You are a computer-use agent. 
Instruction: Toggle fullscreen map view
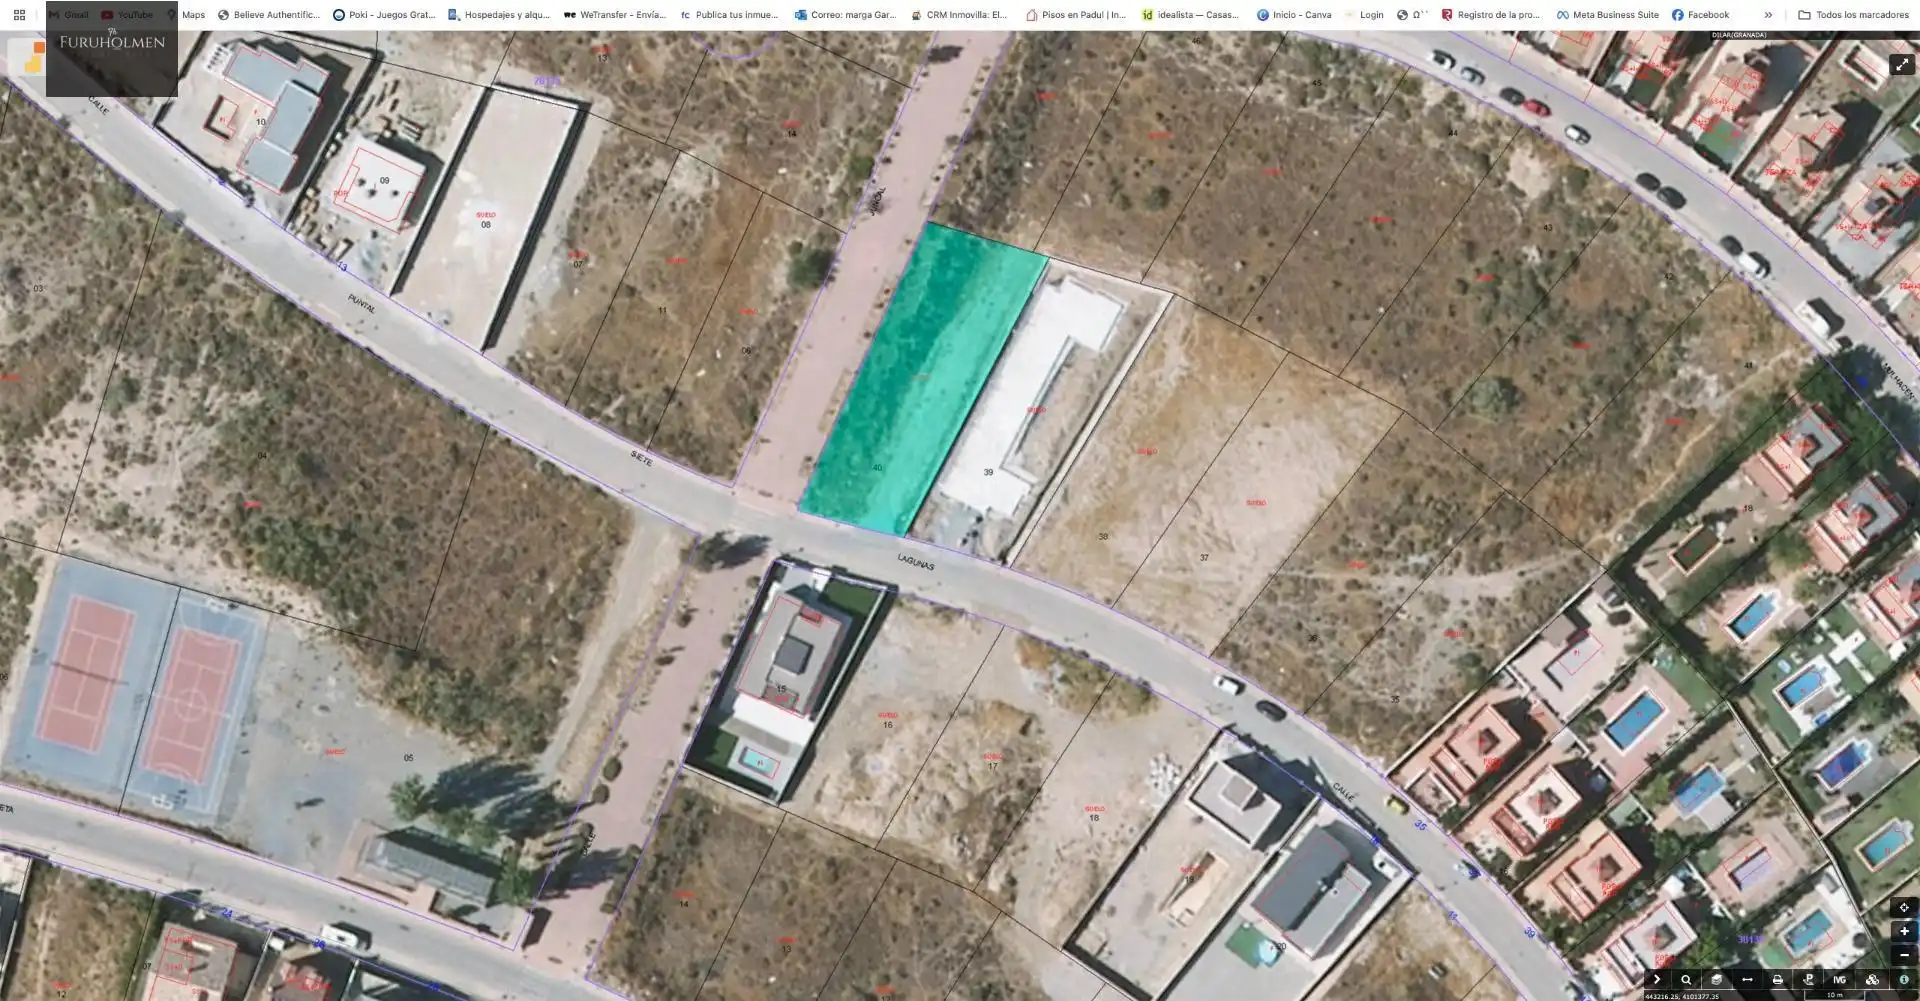[x=1901, y=64]
